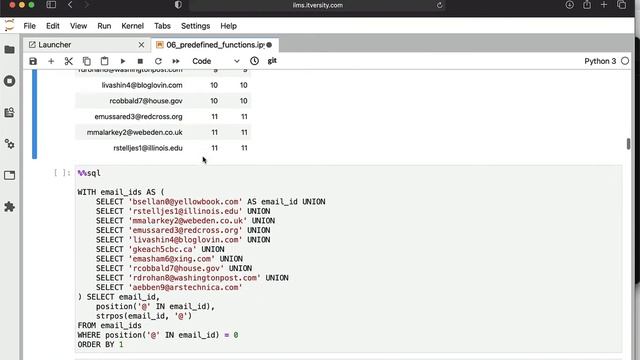This screenshot has height=360, width=640.
Task: Click the 'bsellan0@yellowbook.com' string in code
Action: [x=186, y=202]
